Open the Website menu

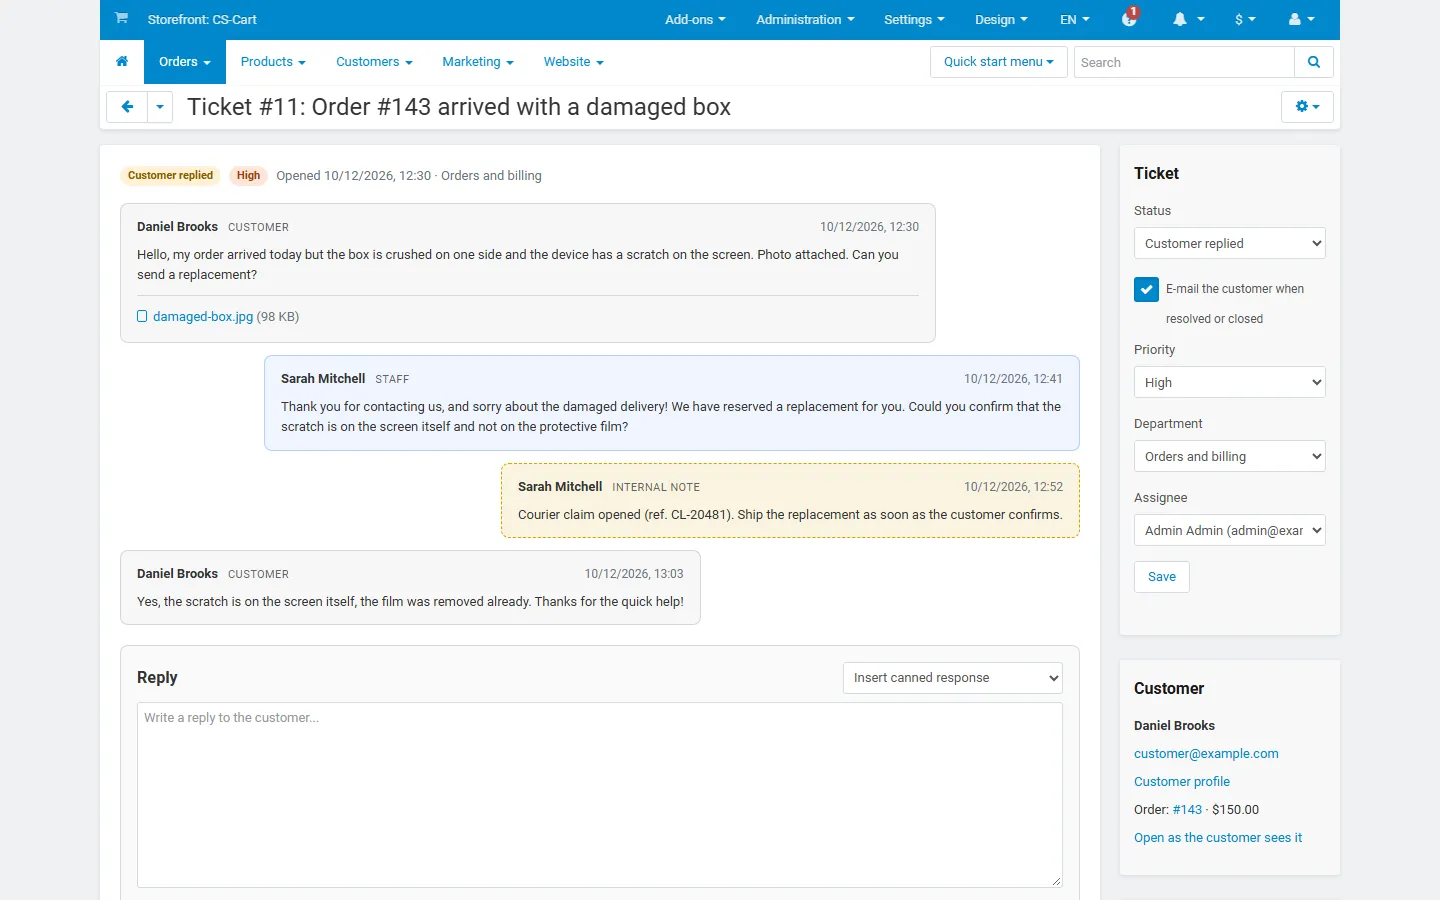click(x=573, y=62)
